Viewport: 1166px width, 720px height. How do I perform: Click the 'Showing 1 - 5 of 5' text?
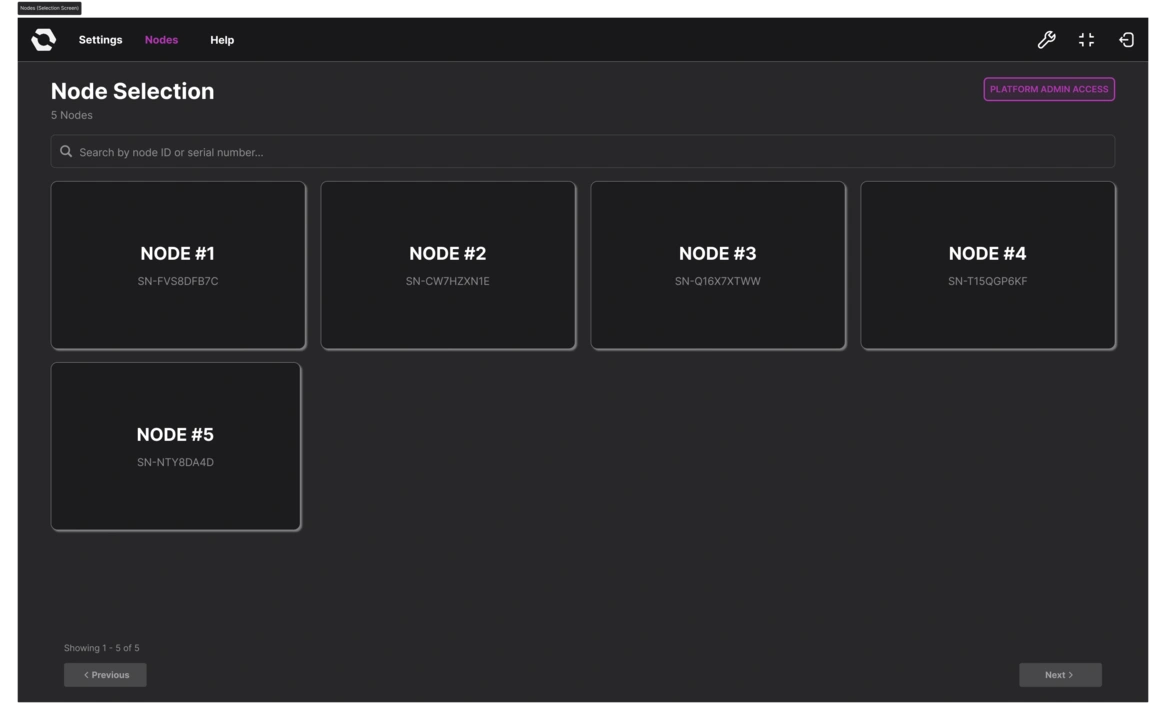click(x=101, y=648)
